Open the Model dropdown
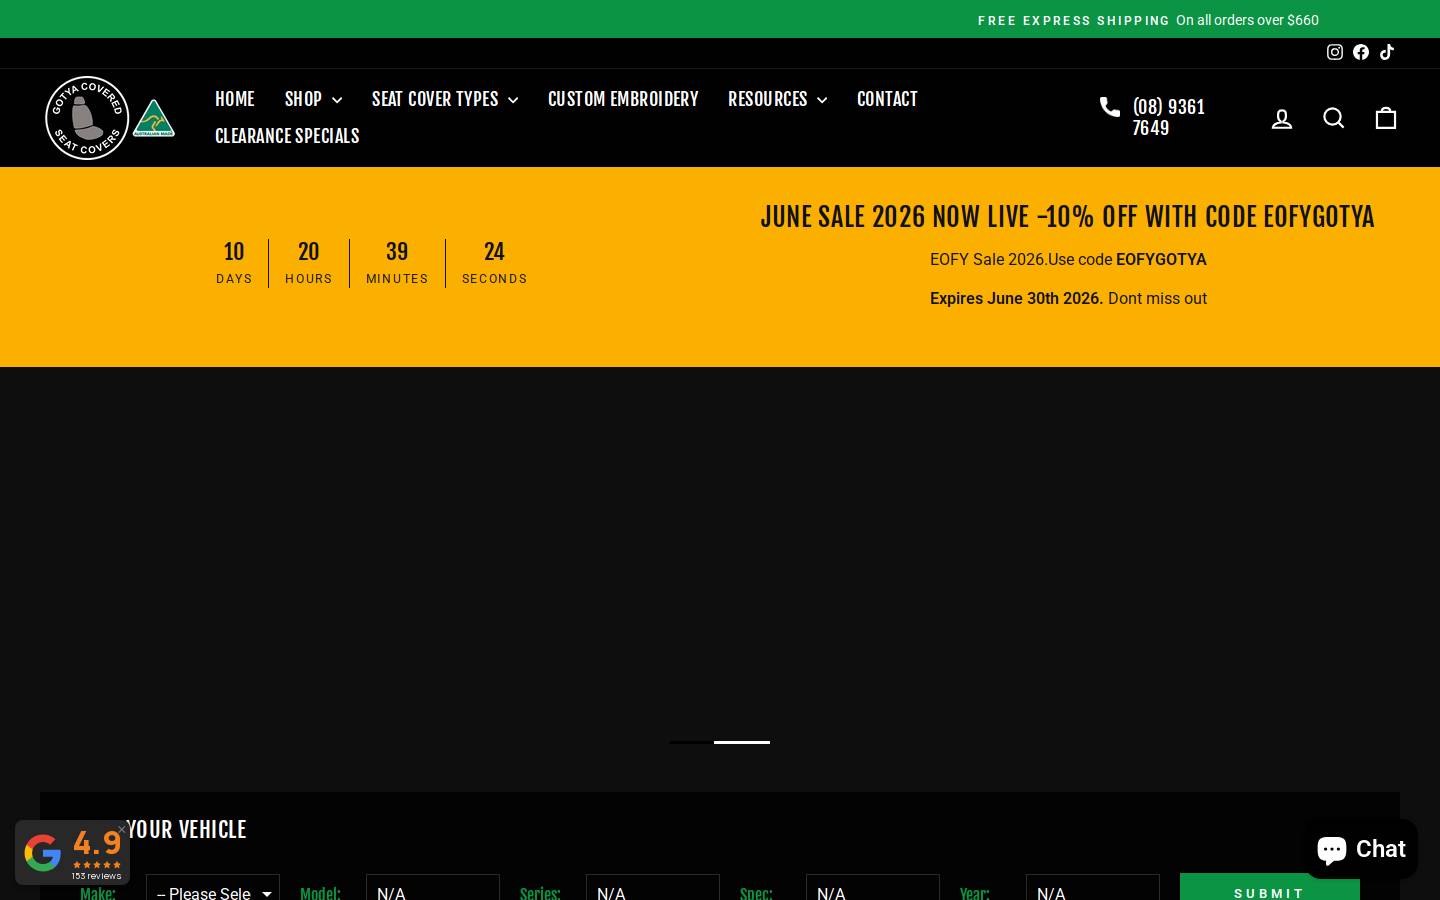The height and width of the screenshot is (900, 1440). point(433,887)
